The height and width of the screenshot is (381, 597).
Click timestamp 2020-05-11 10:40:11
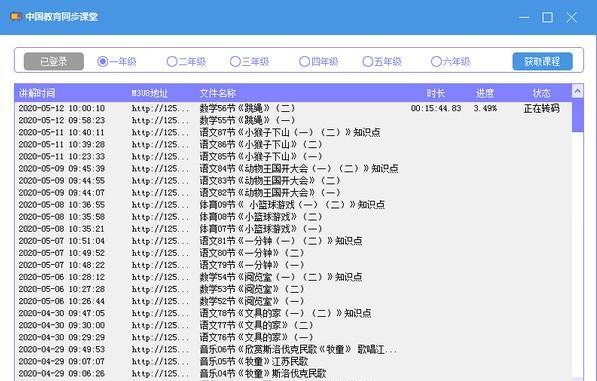[x=62, y=132]
